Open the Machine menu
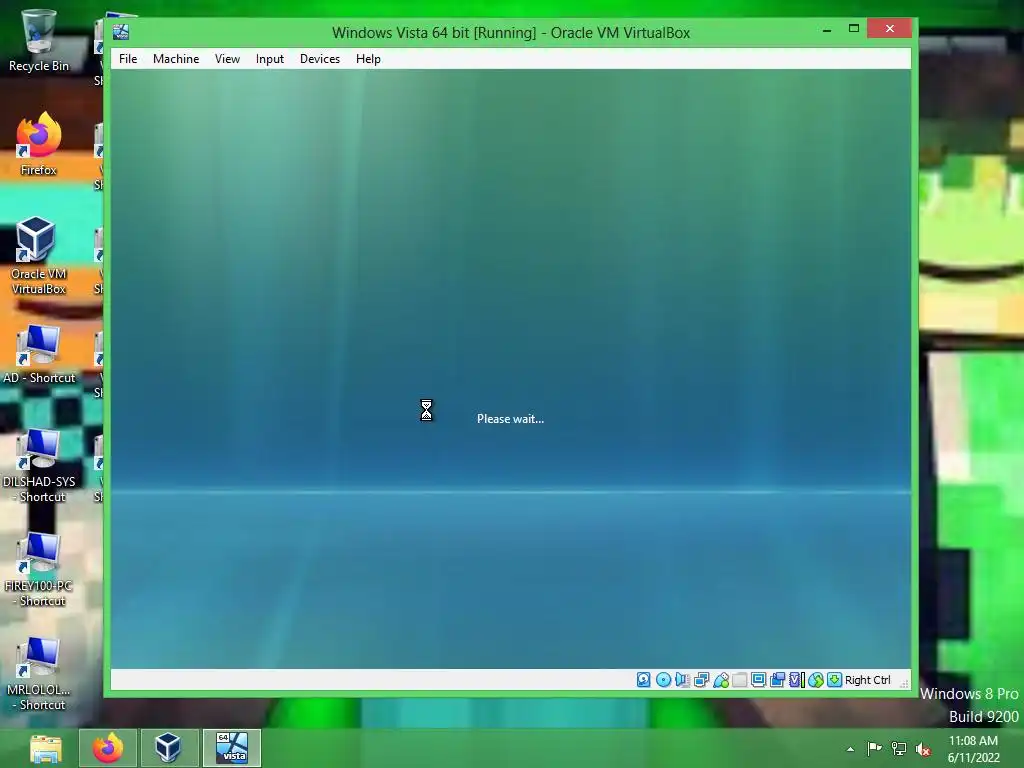Image resolution: width=1024 pixels, height=768 pixels. point(176,59)
